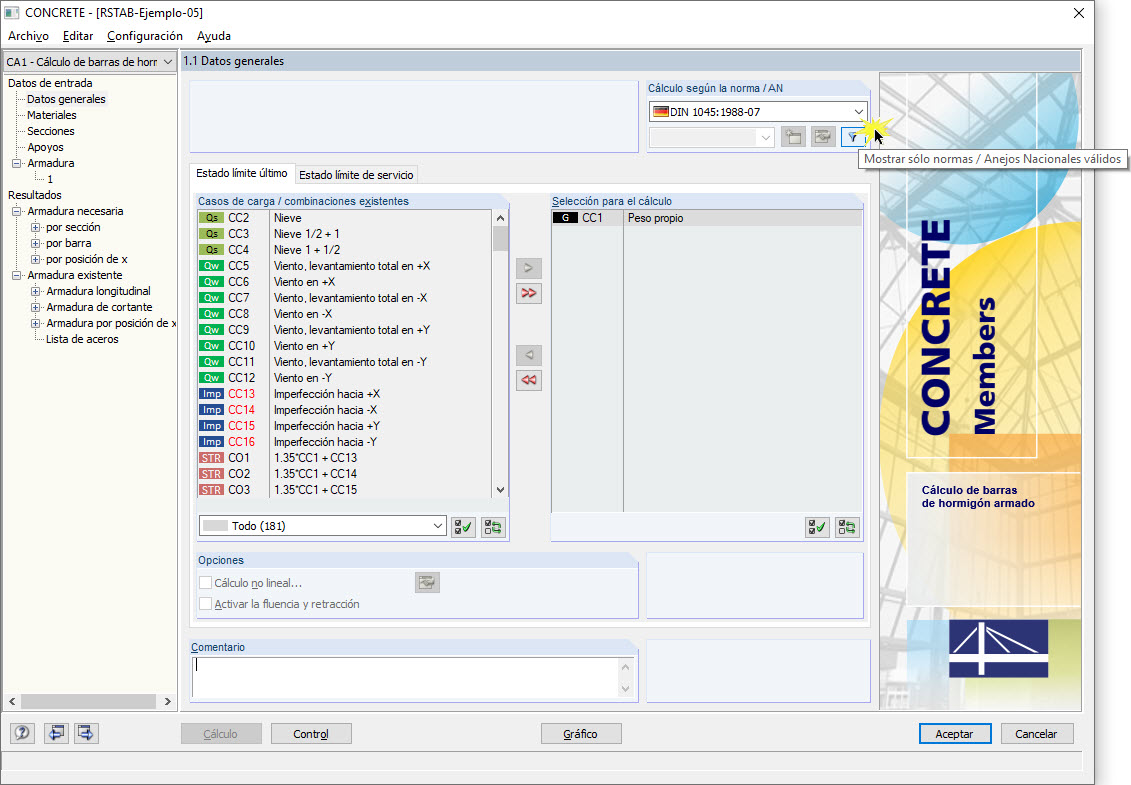Click the Aceptar button
Viewport: 1131px width, 785px height.
955,734
